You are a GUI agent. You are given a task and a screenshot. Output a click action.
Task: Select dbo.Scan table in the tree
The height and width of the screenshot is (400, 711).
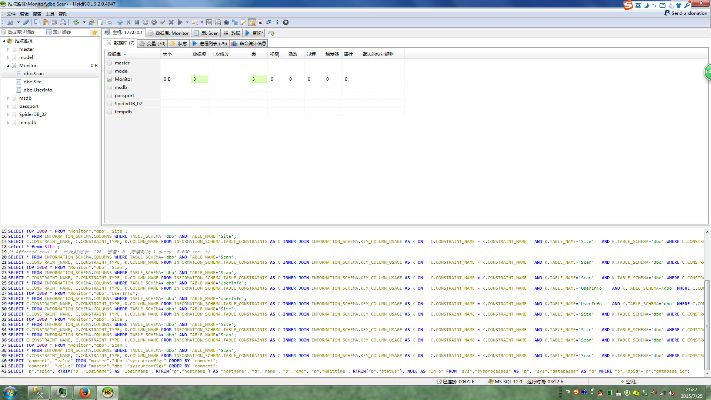[x=32, y=73]
